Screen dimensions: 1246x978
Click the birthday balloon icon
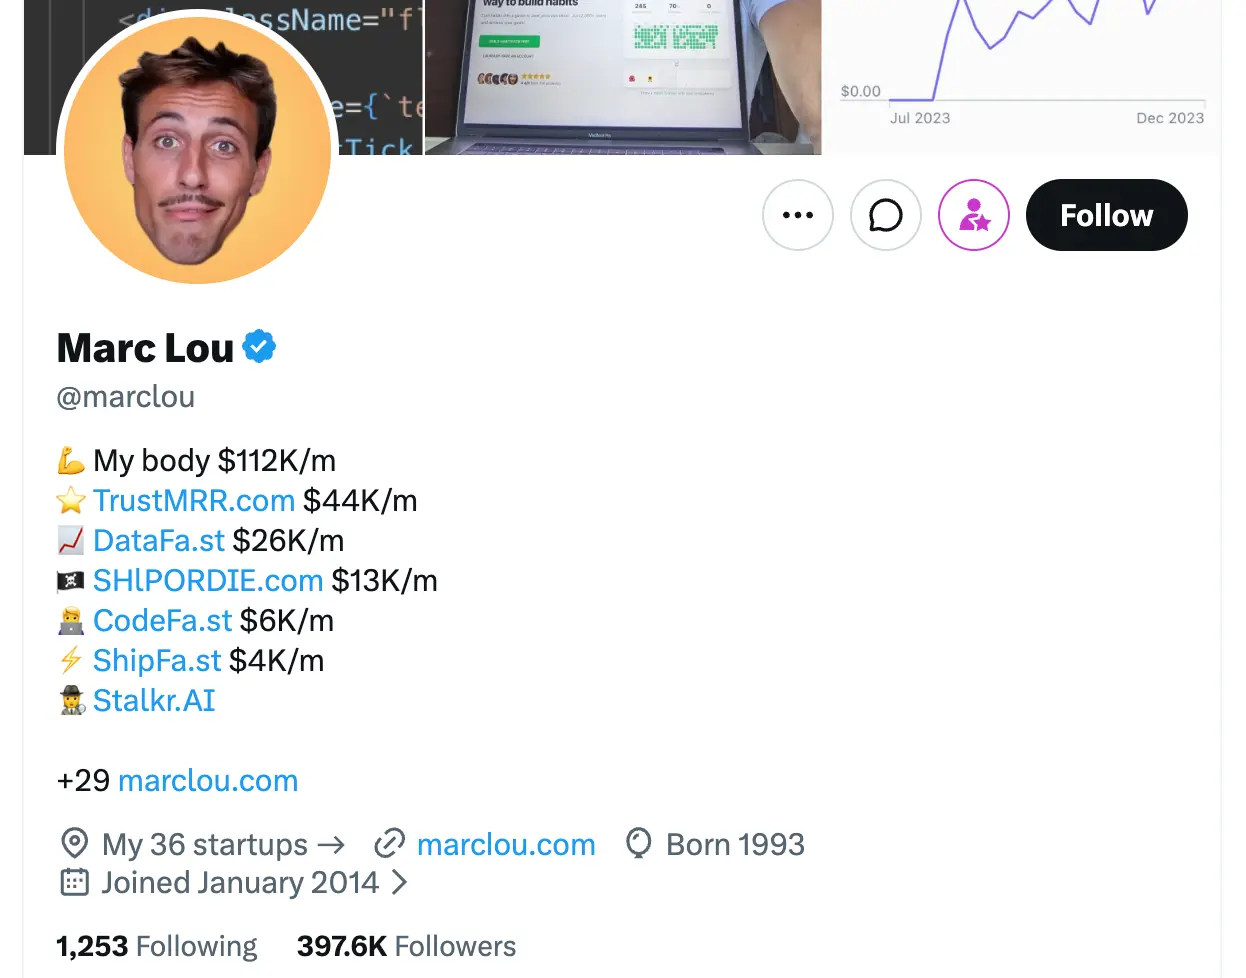click(638, 844)
